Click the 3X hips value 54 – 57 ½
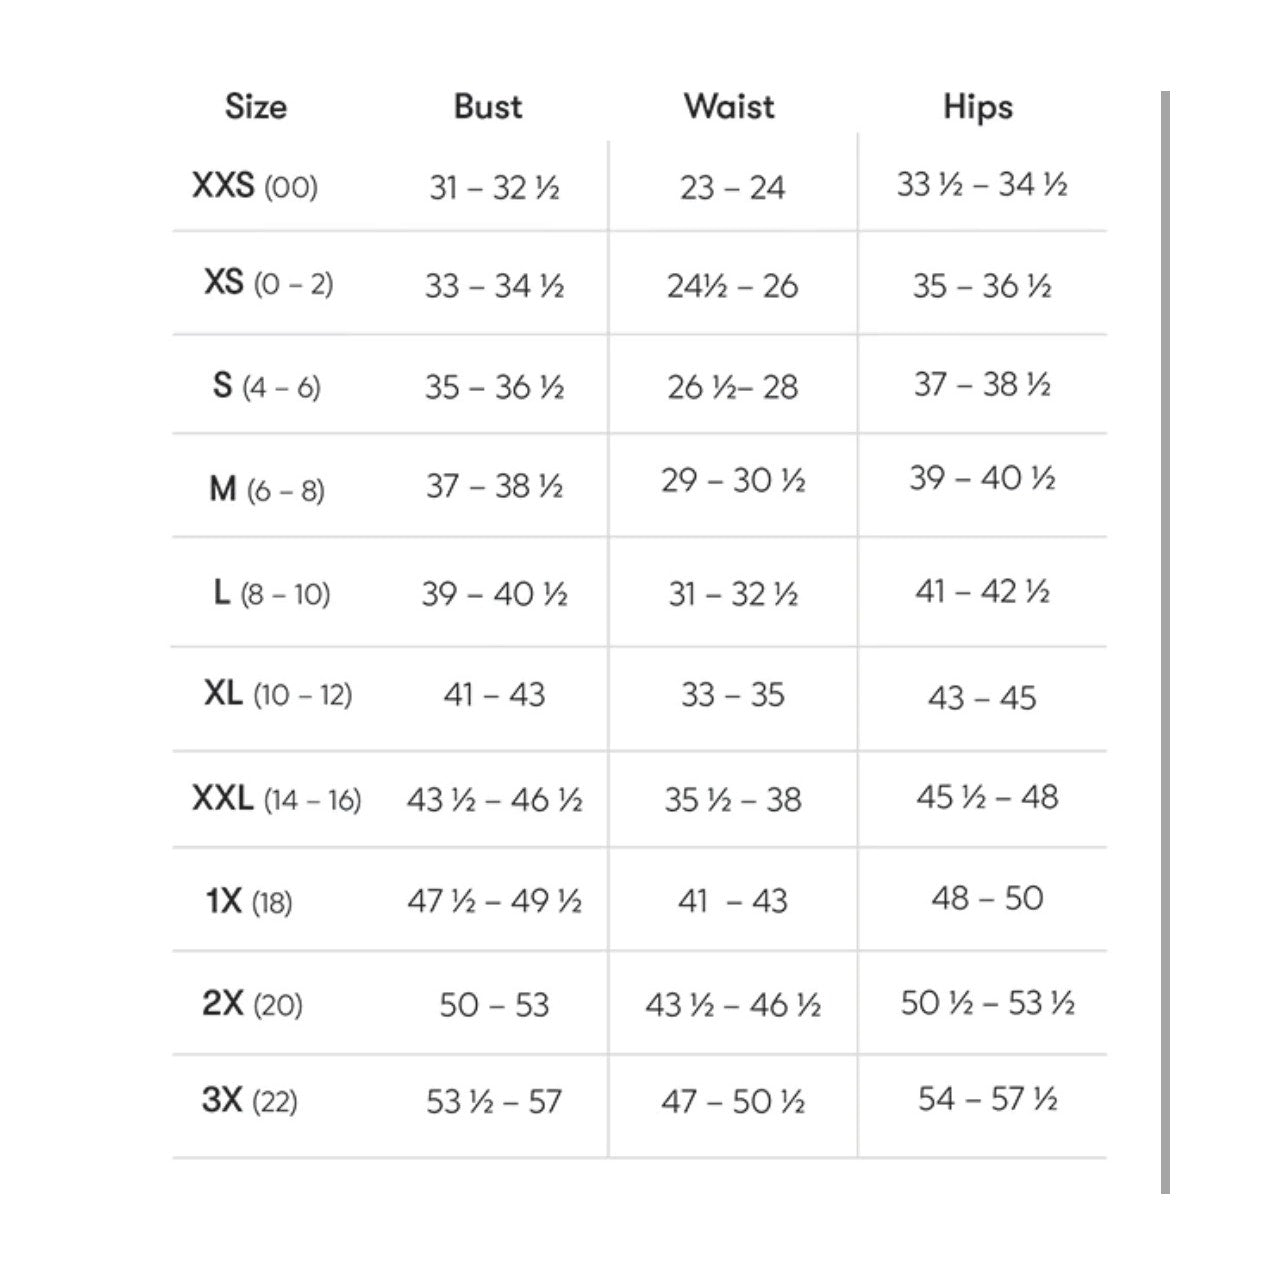This screenshot has width=1284, height=1284. pyautogui.click(x=988, y=1099)
